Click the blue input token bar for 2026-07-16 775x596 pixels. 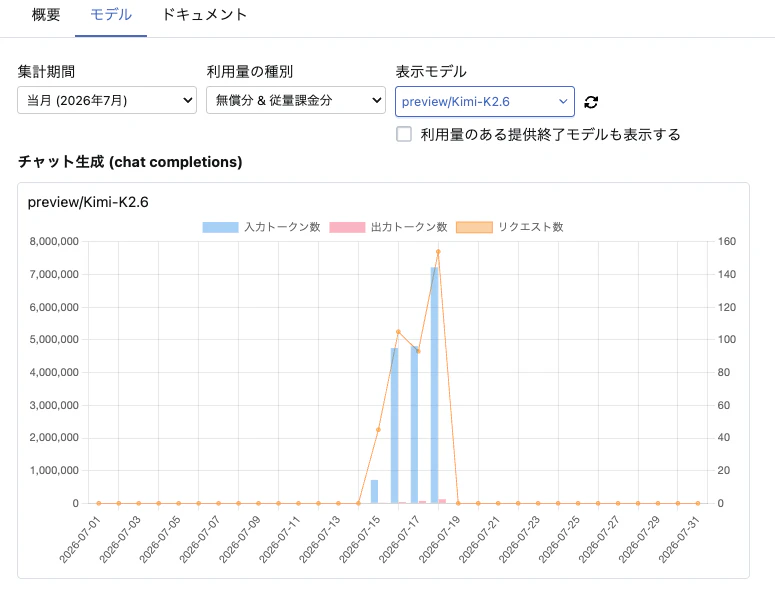[394, 426]
